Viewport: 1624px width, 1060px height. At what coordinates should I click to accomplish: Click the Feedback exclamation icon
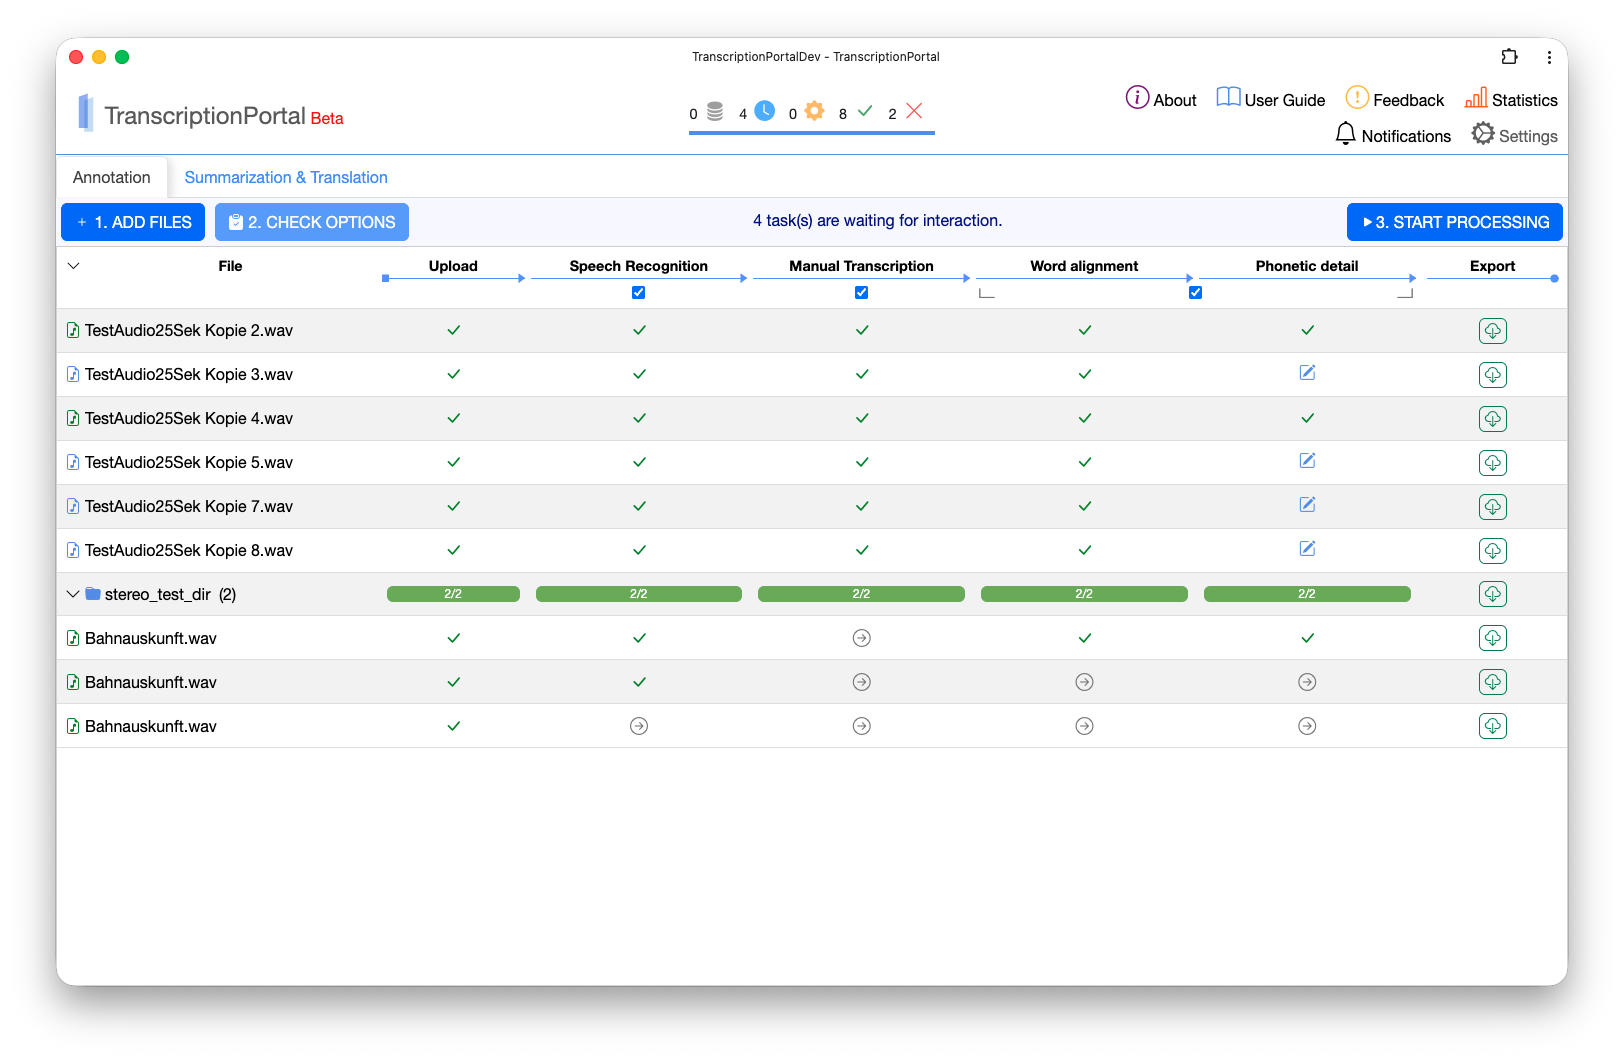(1357, 97)
